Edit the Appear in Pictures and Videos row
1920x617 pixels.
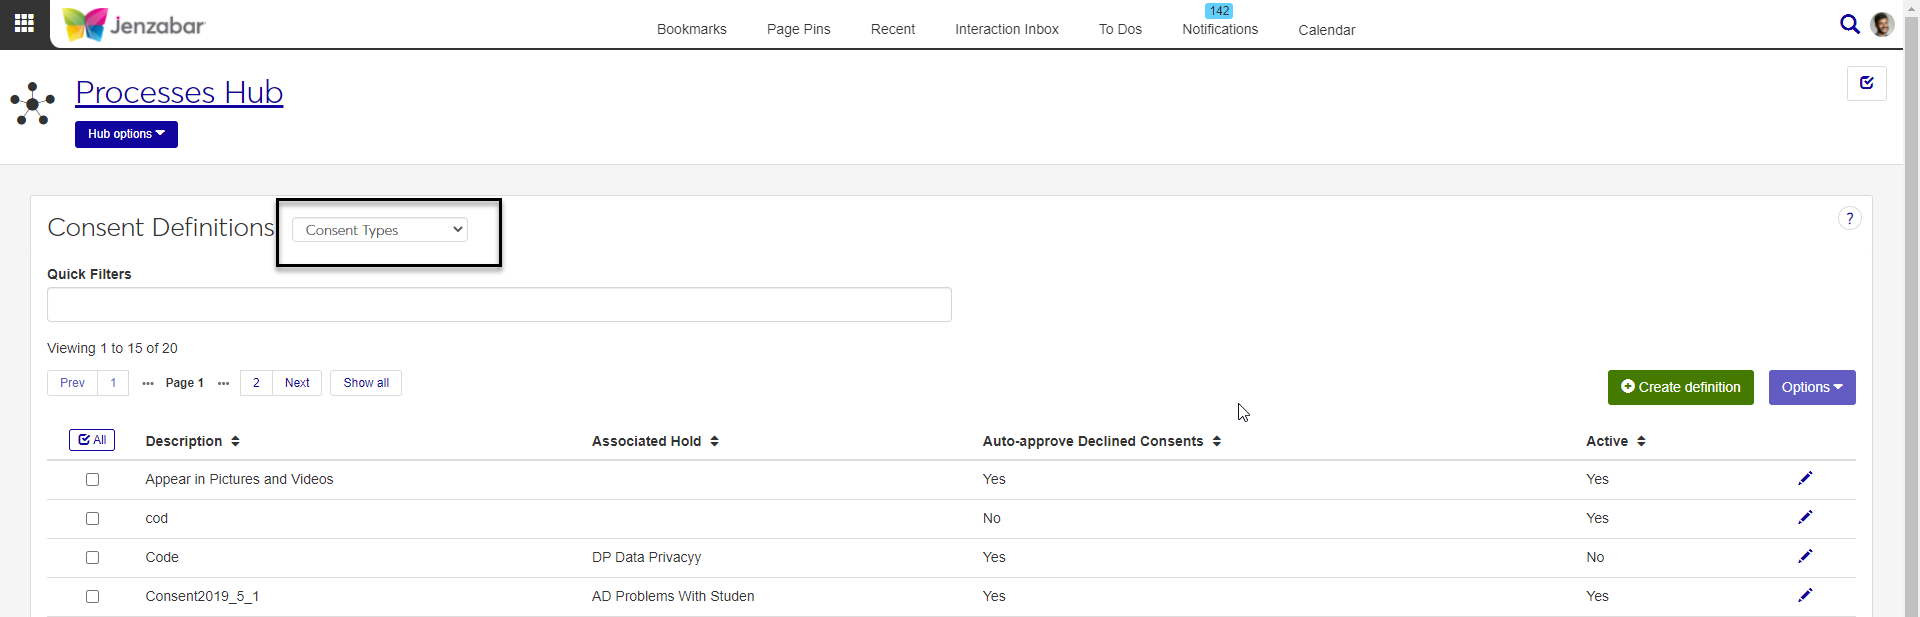click(1804, 479)
